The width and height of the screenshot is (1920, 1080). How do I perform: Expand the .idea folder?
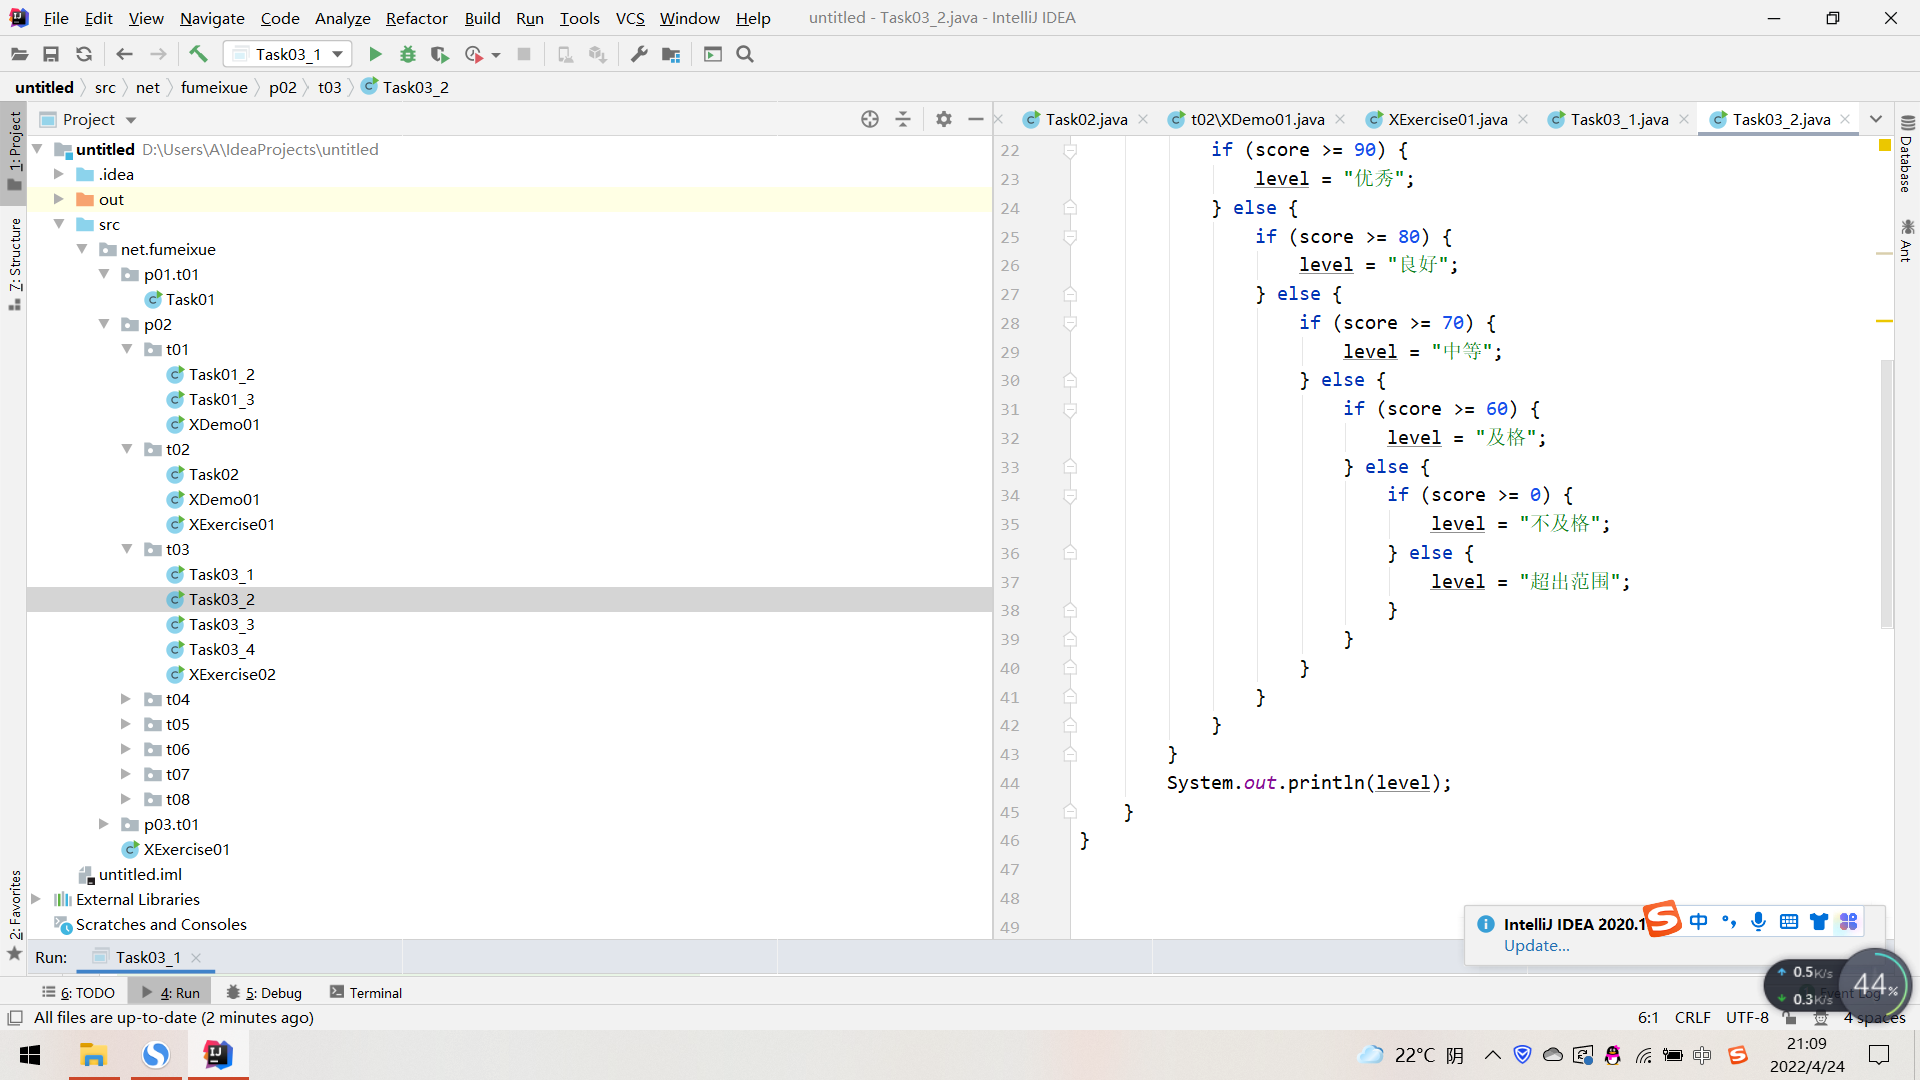click(x=59, y=174)
